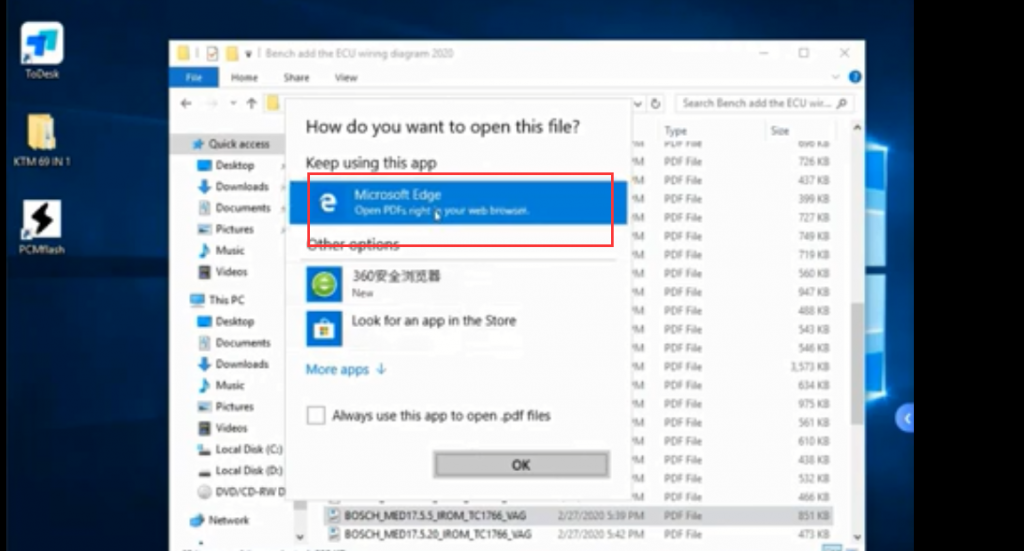Refresh the folder view
Image resolution: width=1024 pixels, height=551 pixels.
[656, 103]
